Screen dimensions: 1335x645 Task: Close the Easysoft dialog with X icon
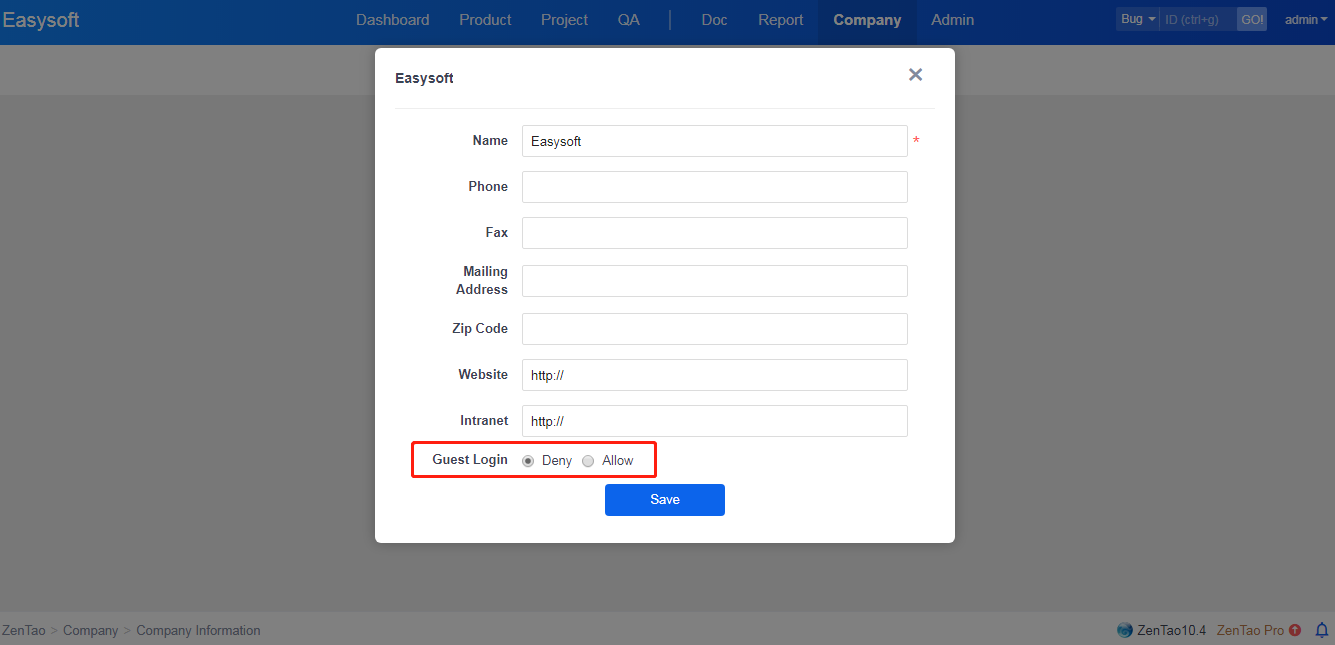[x=915, y=75]
